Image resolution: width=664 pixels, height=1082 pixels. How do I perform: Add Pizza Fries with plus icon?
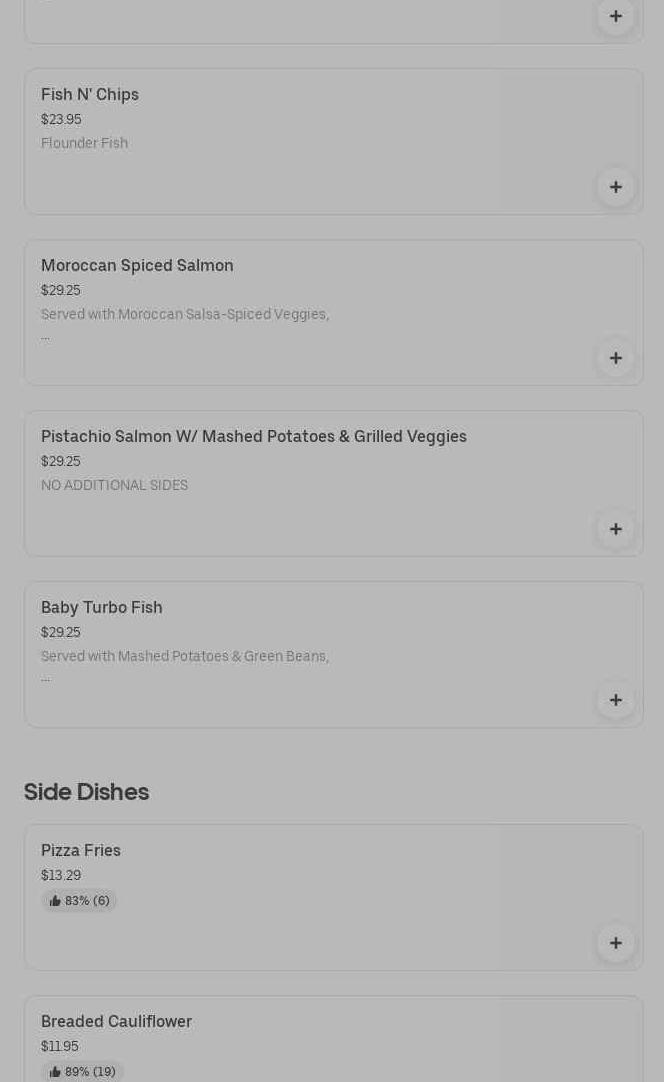pos(615,943)
